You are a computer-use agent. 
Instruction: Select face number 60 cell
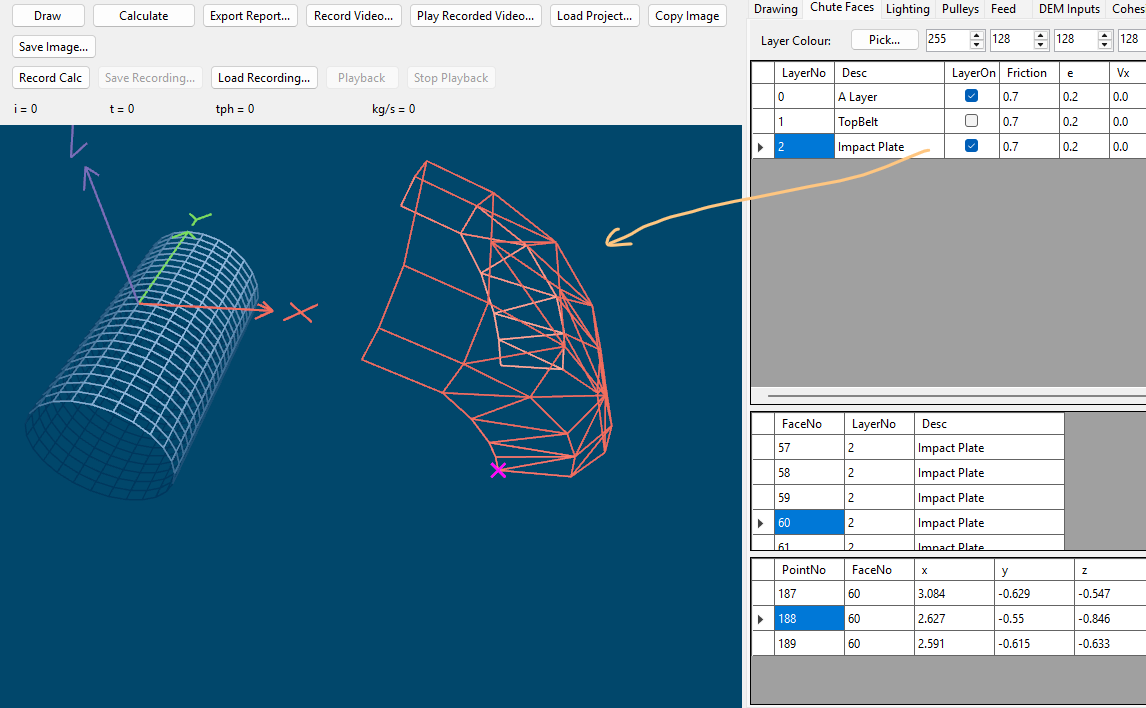[809, 522]
